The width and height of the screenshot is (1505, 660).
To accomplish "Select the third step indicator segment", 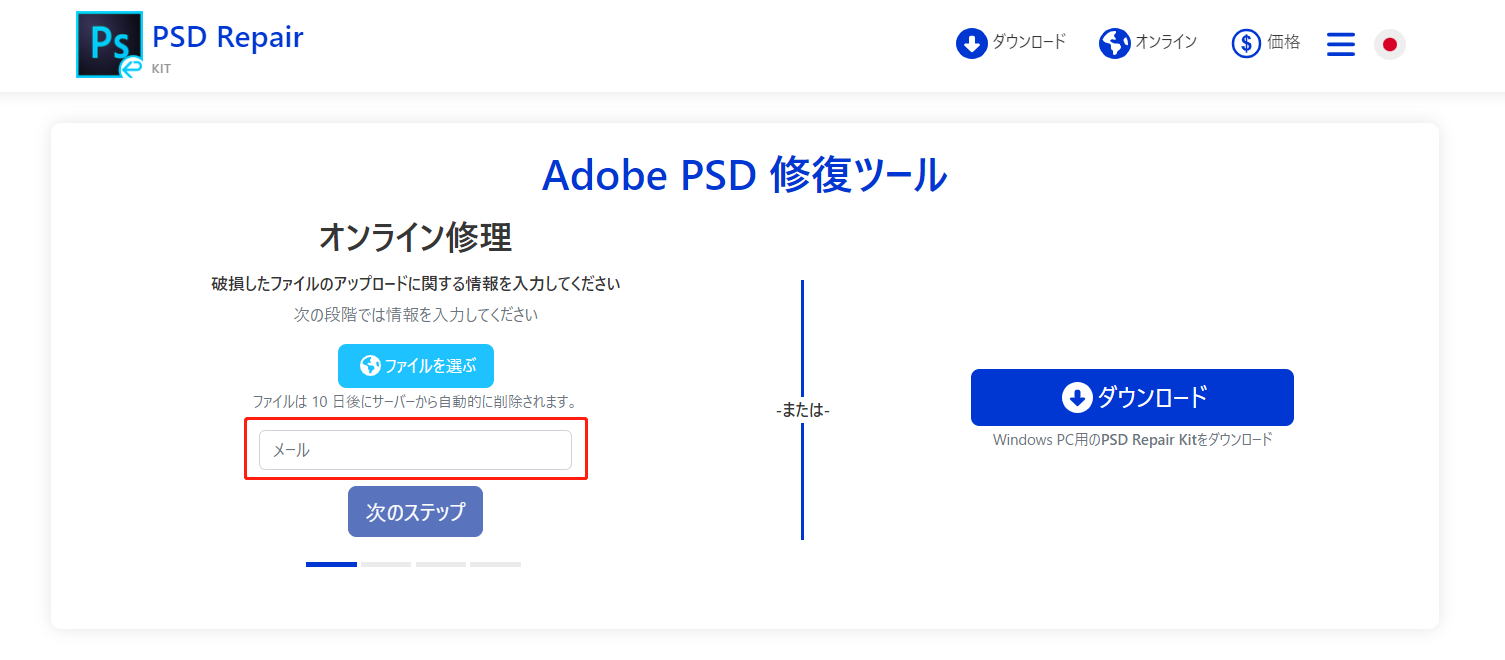I will tap(441, 564).
